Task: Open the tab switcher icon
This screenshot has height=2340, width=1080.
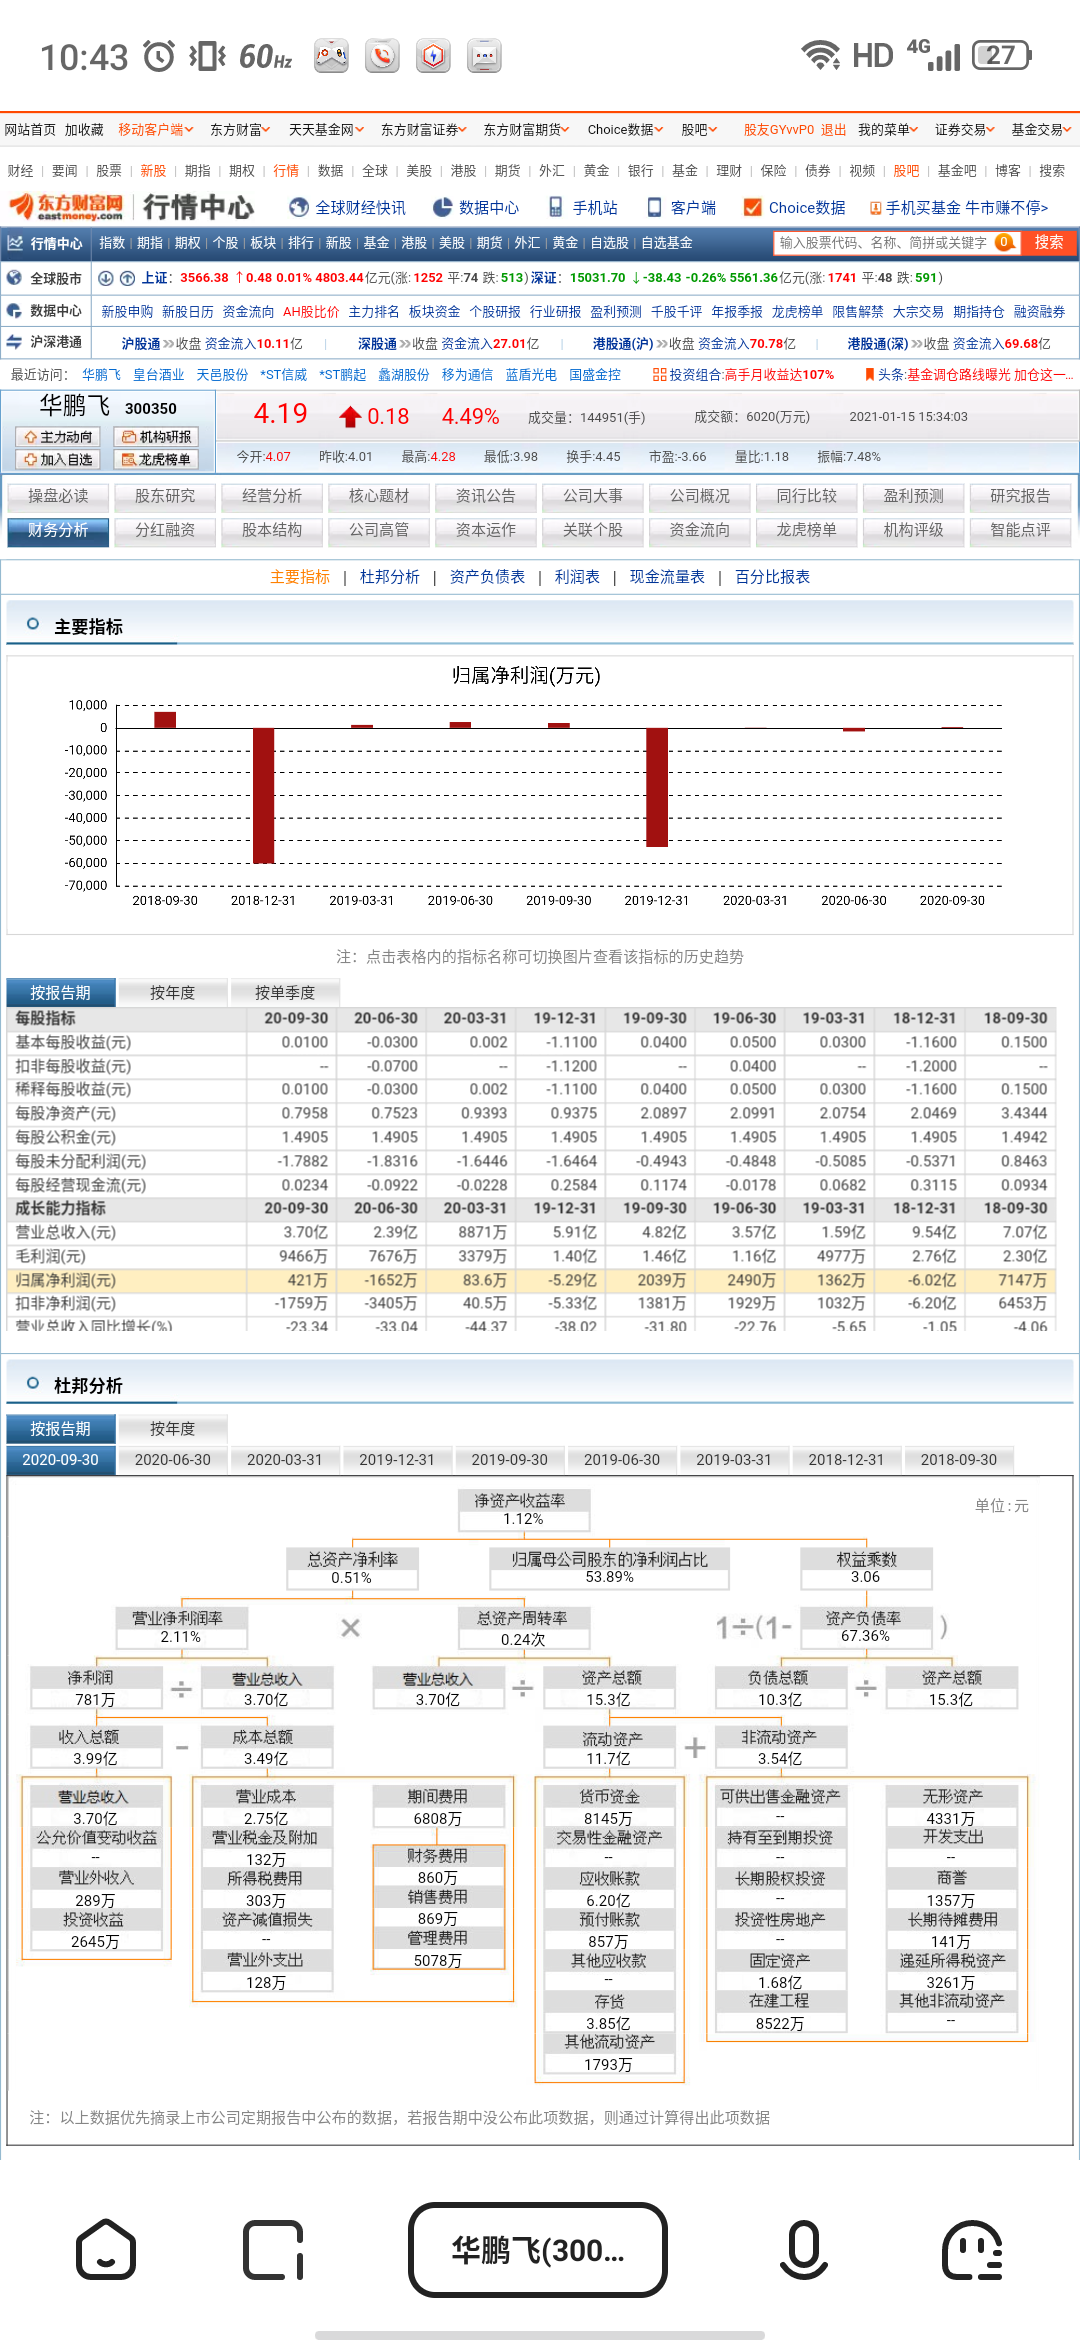Action: coord(273,2251)
